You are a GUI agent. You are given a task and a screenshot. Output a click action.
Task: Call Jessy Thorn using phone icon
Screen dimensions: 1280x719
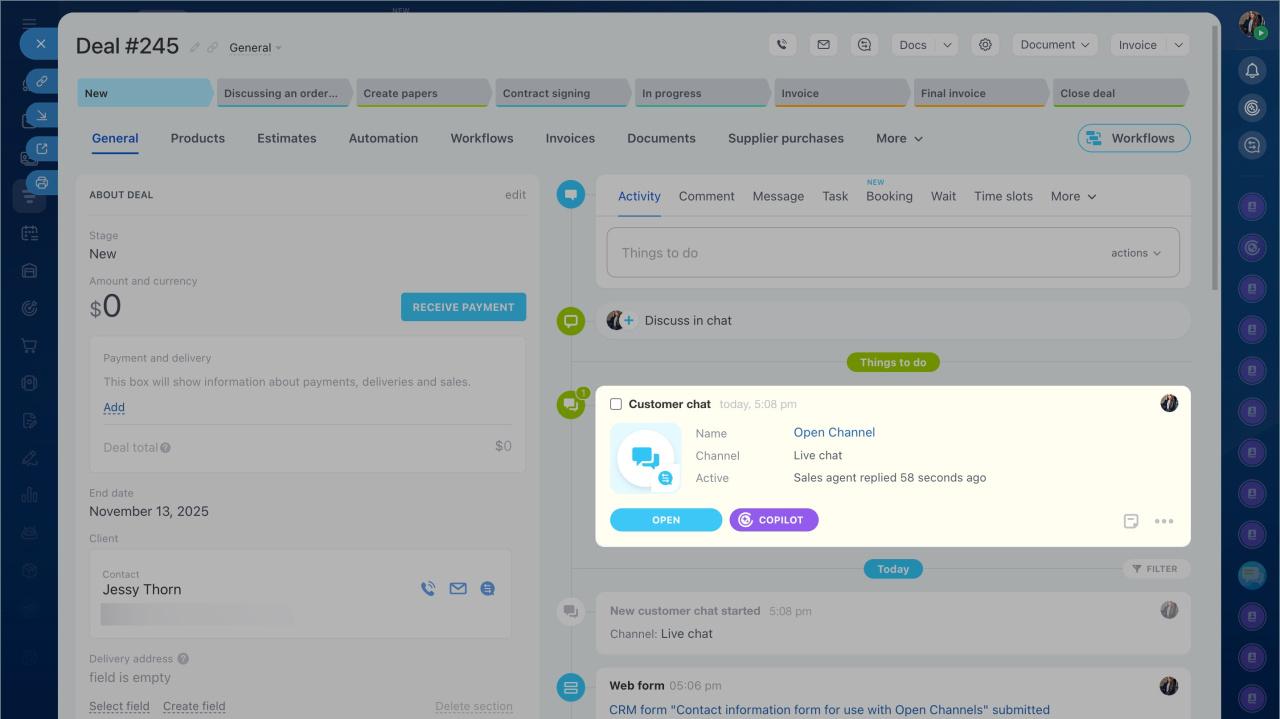[428, 589]
